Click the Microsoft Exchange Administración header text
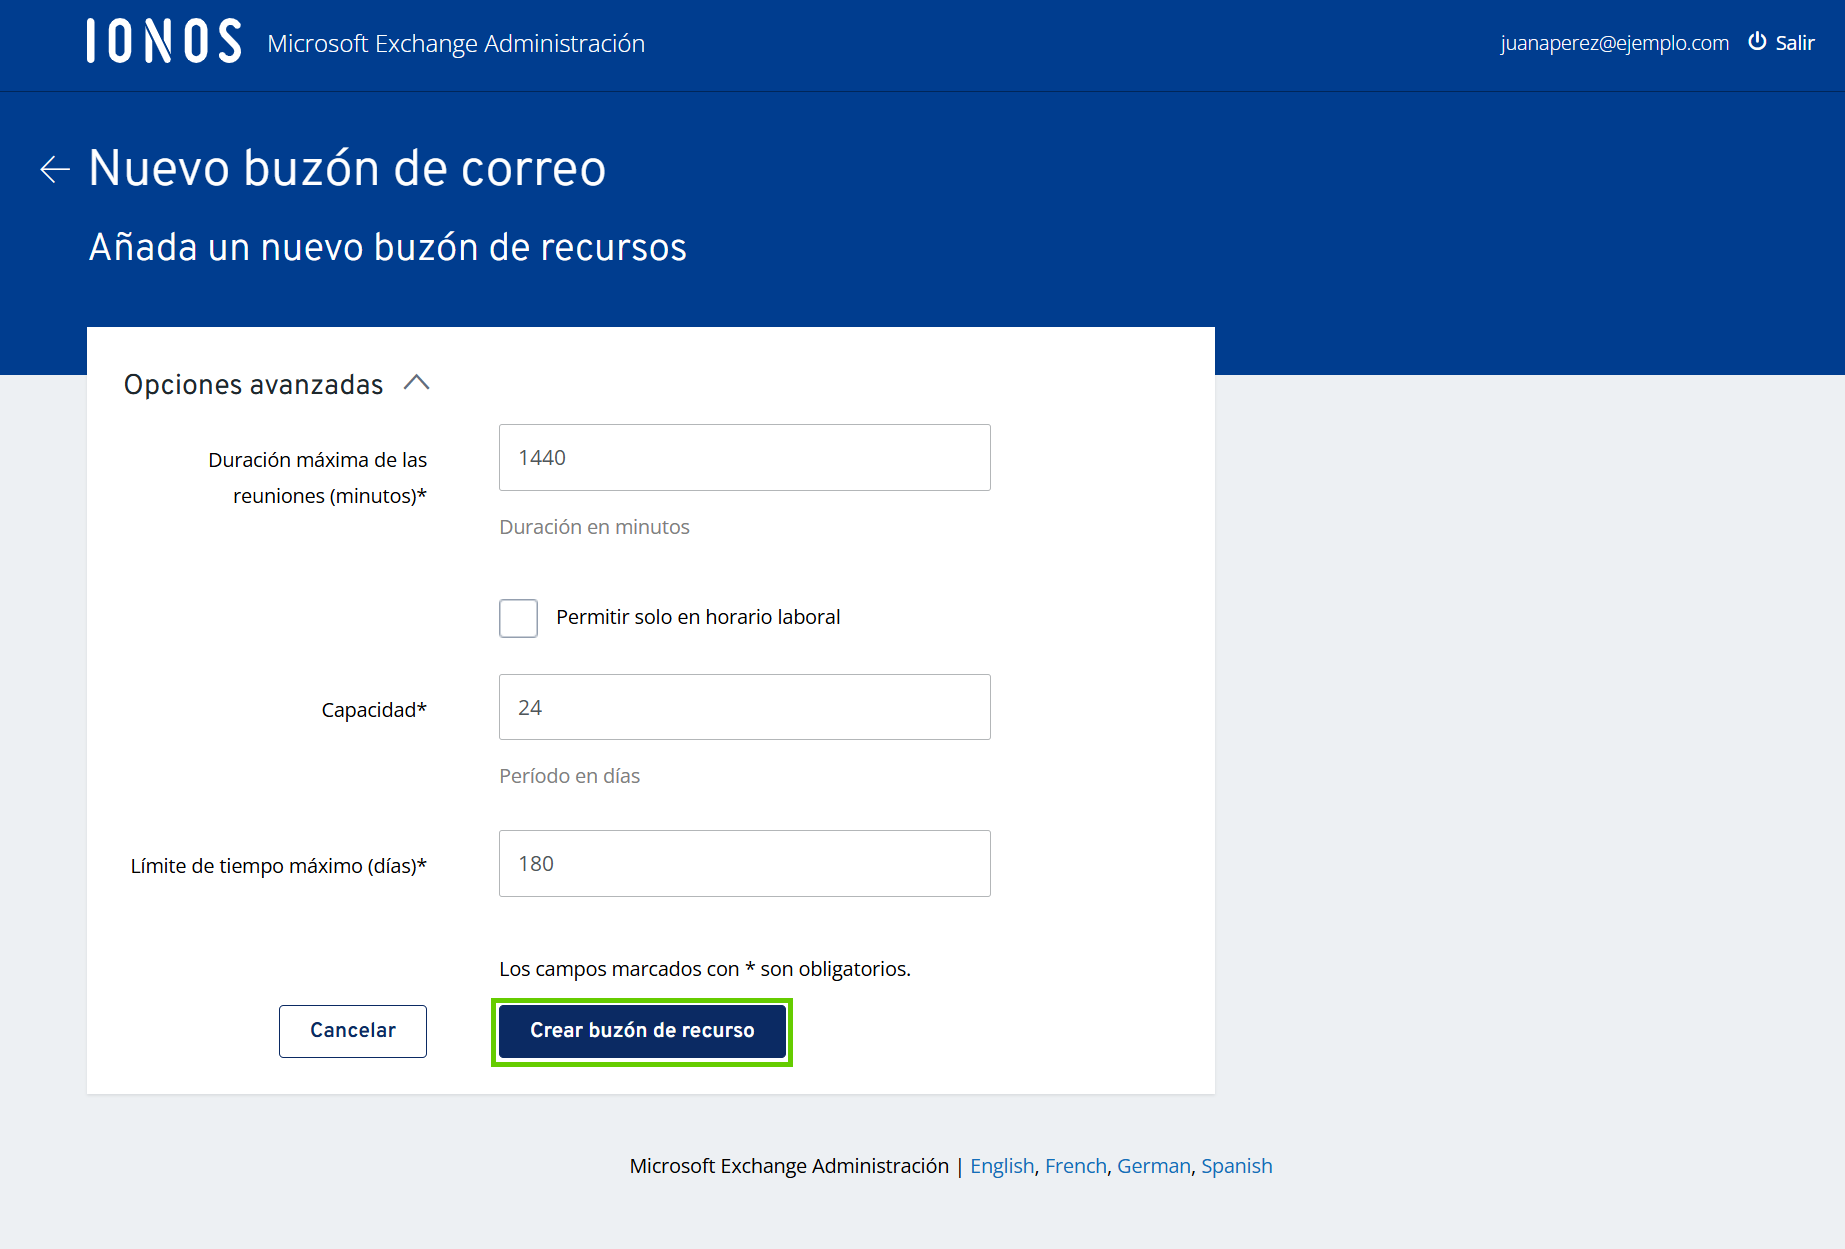This screenshot has width=1845, height=1249. 455,43
